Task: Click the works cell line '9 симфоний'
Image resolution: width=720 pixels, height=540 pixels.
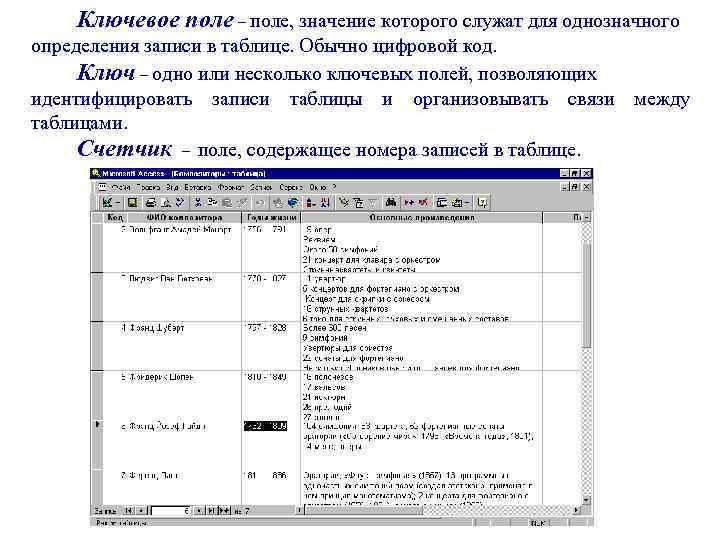Action: pos(326,338)
